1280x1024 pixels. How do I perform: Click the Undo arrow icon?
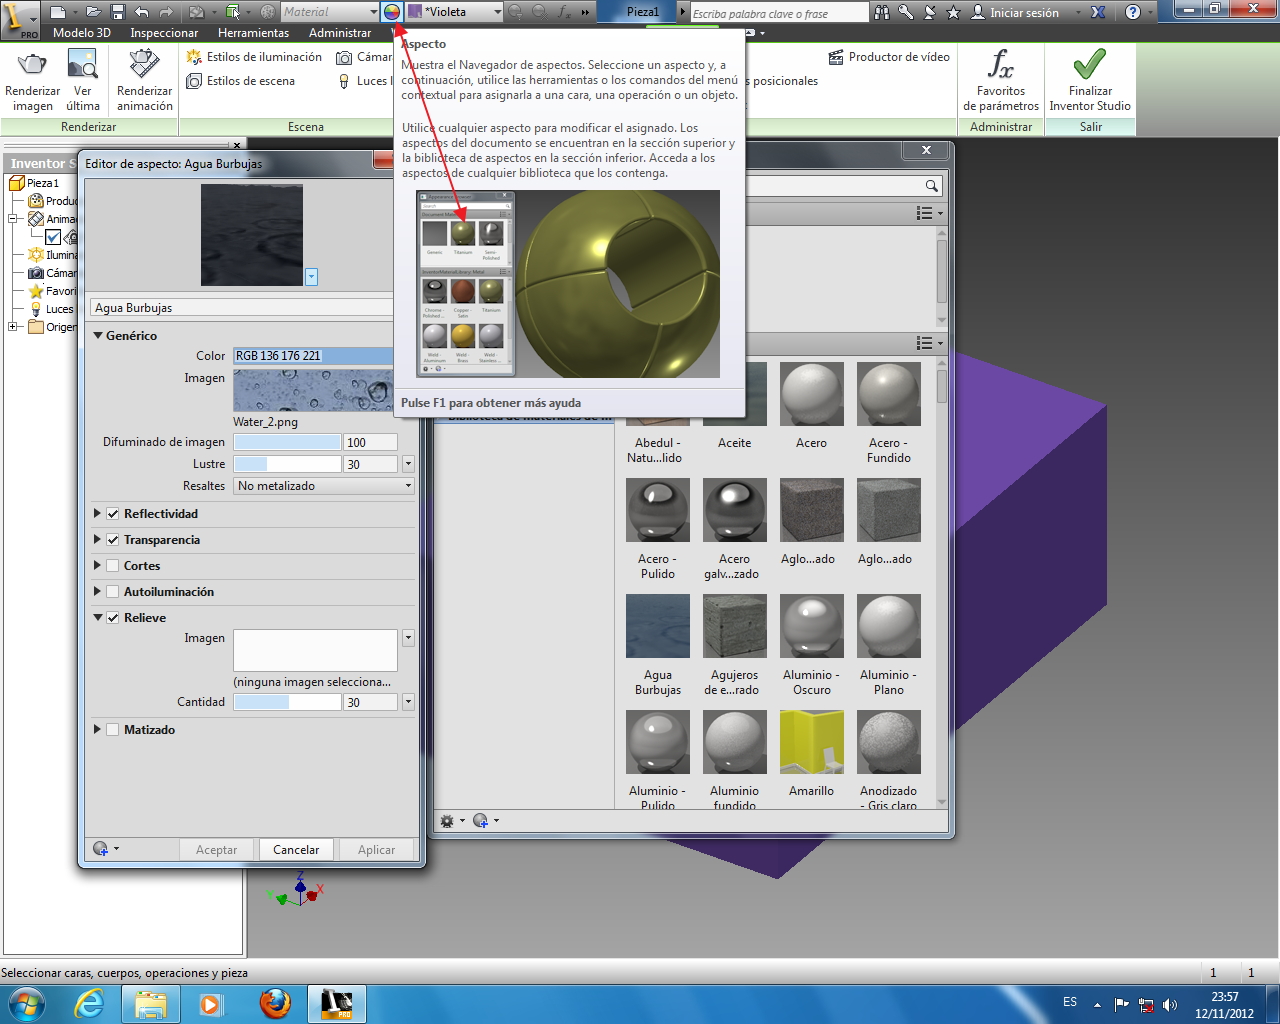pyautogui.click(x=142, y=12)
